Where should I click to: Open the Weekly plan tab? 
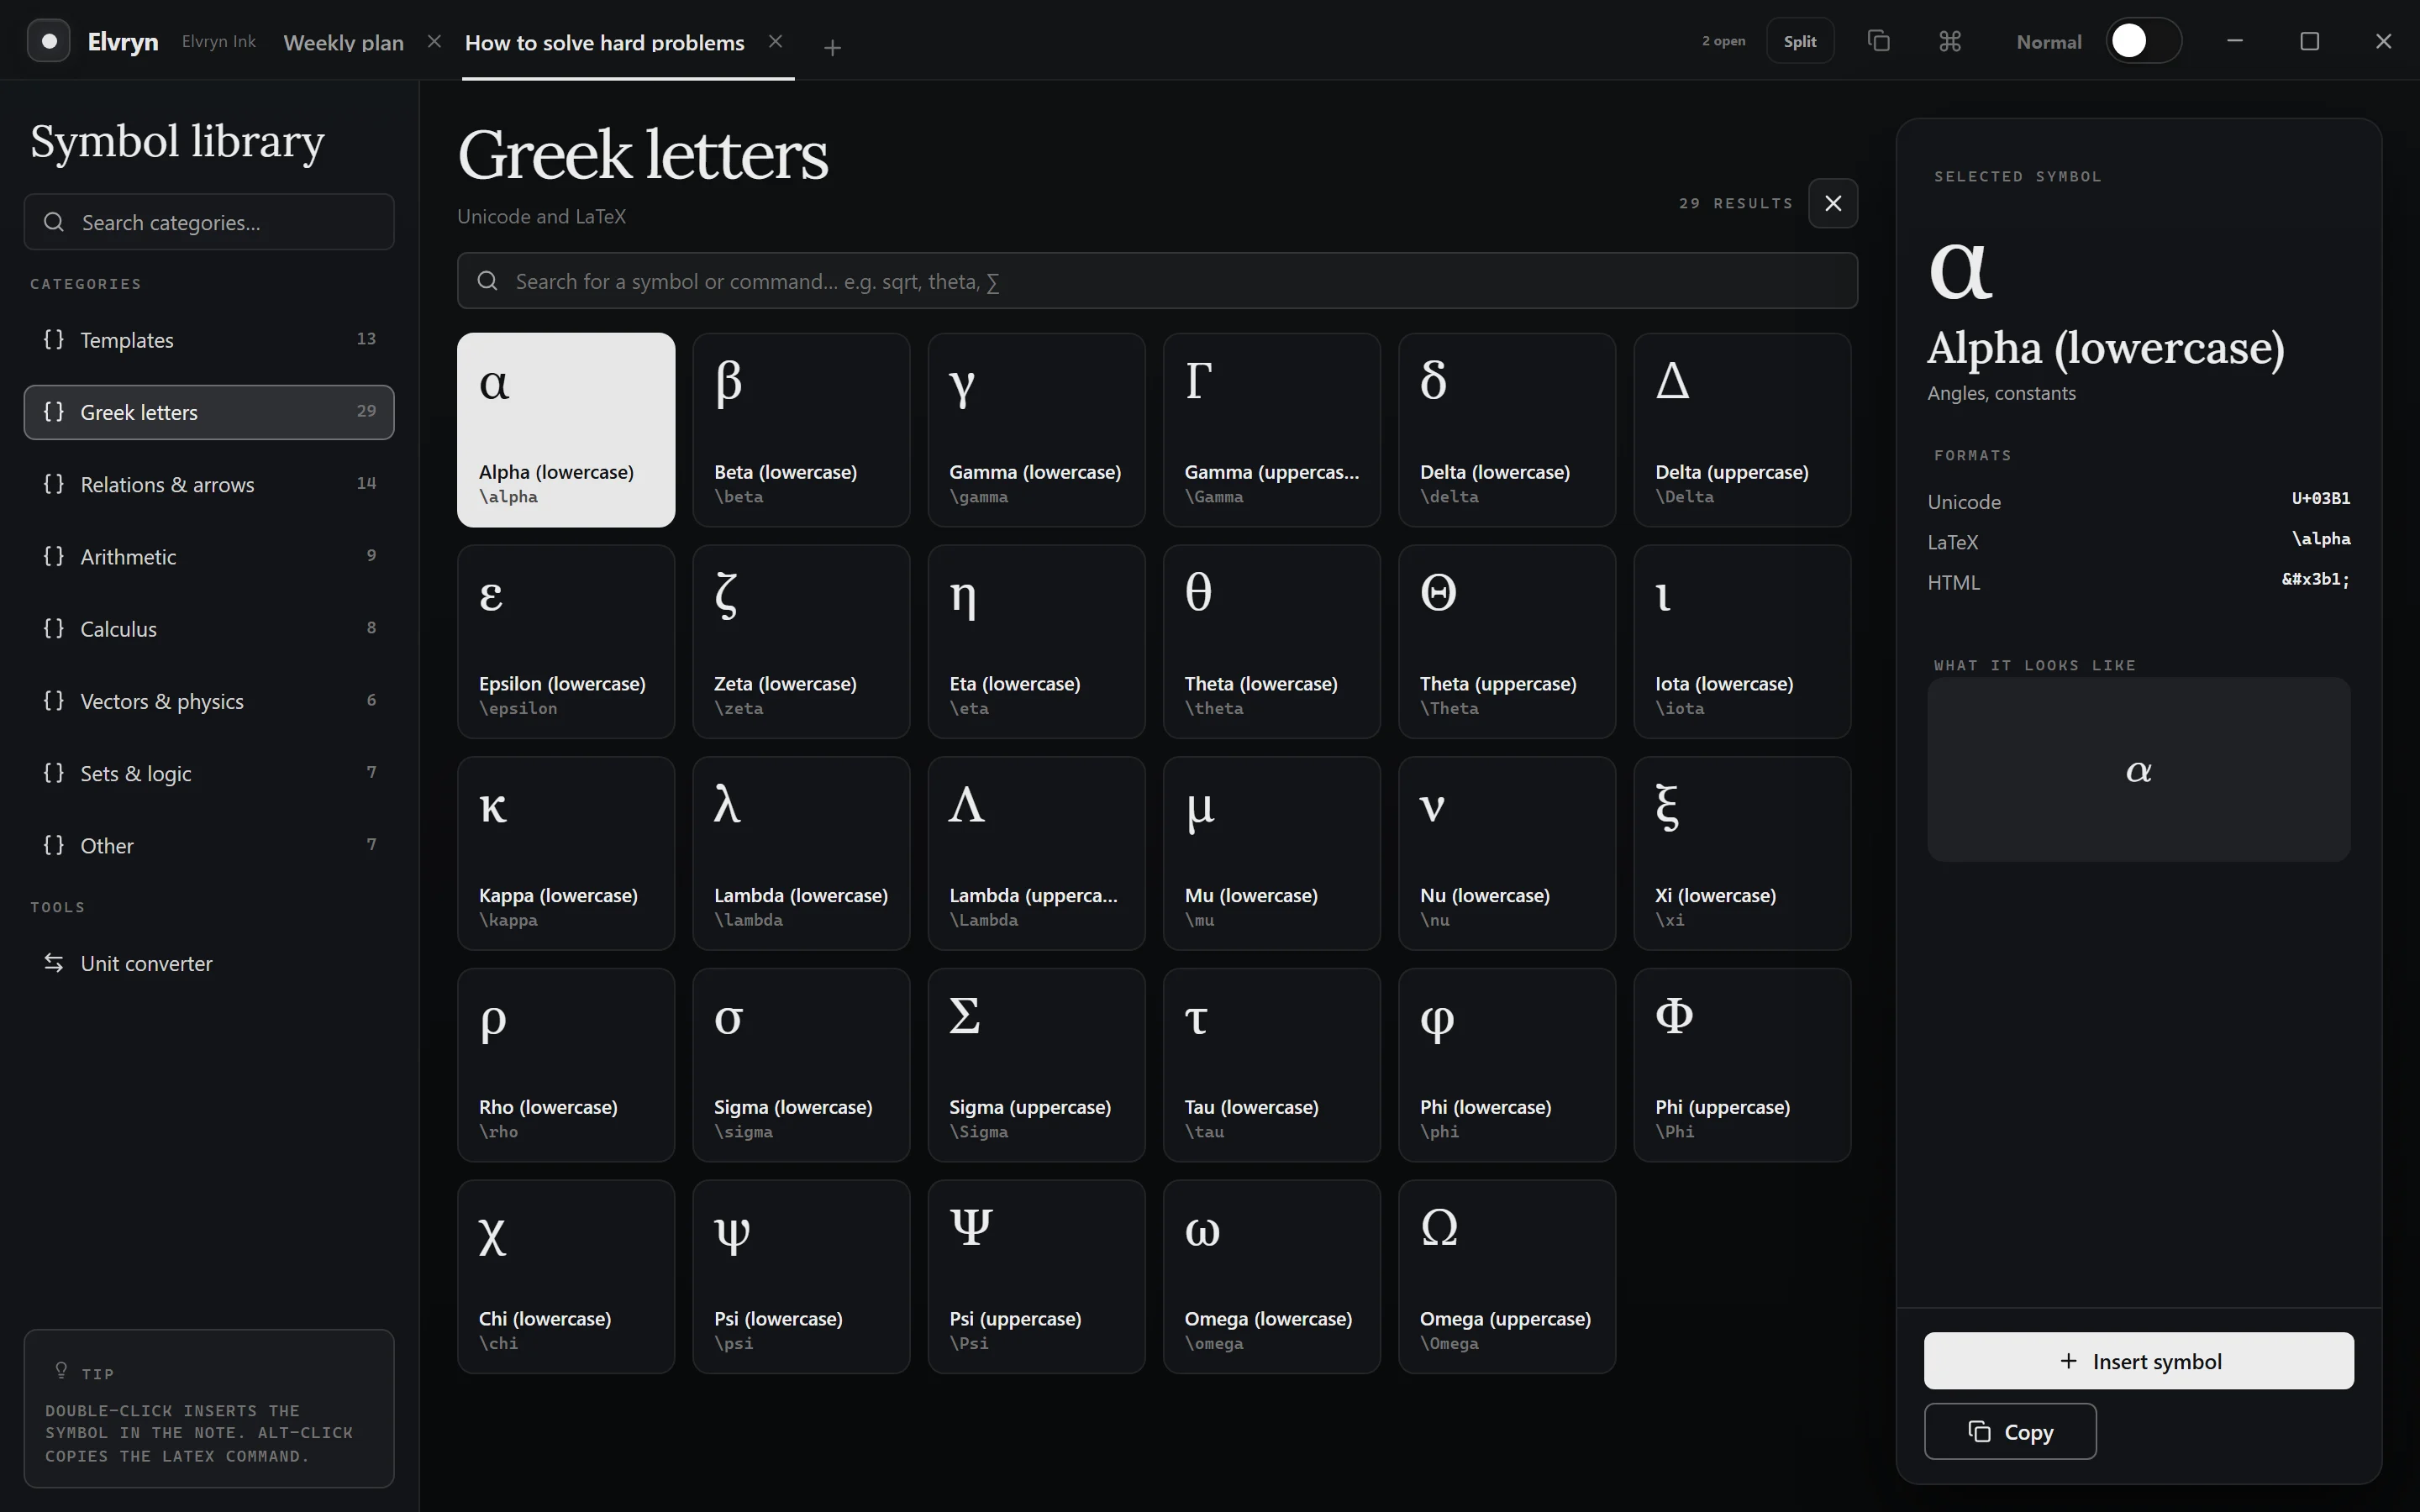(x=343, y=42)
